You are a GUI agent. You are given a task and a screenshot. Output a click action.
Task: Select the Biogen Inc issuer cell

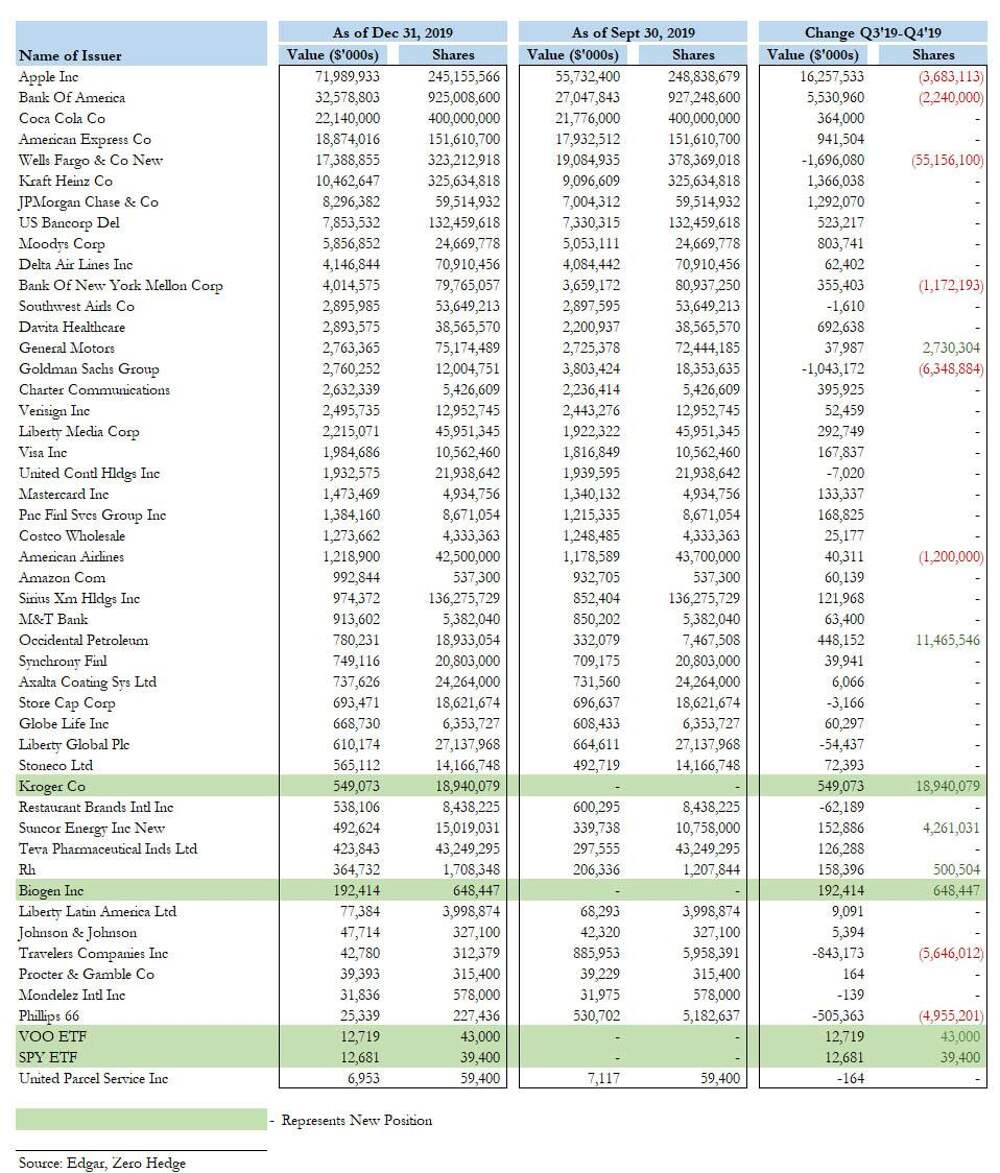click(x=51, y=890)
